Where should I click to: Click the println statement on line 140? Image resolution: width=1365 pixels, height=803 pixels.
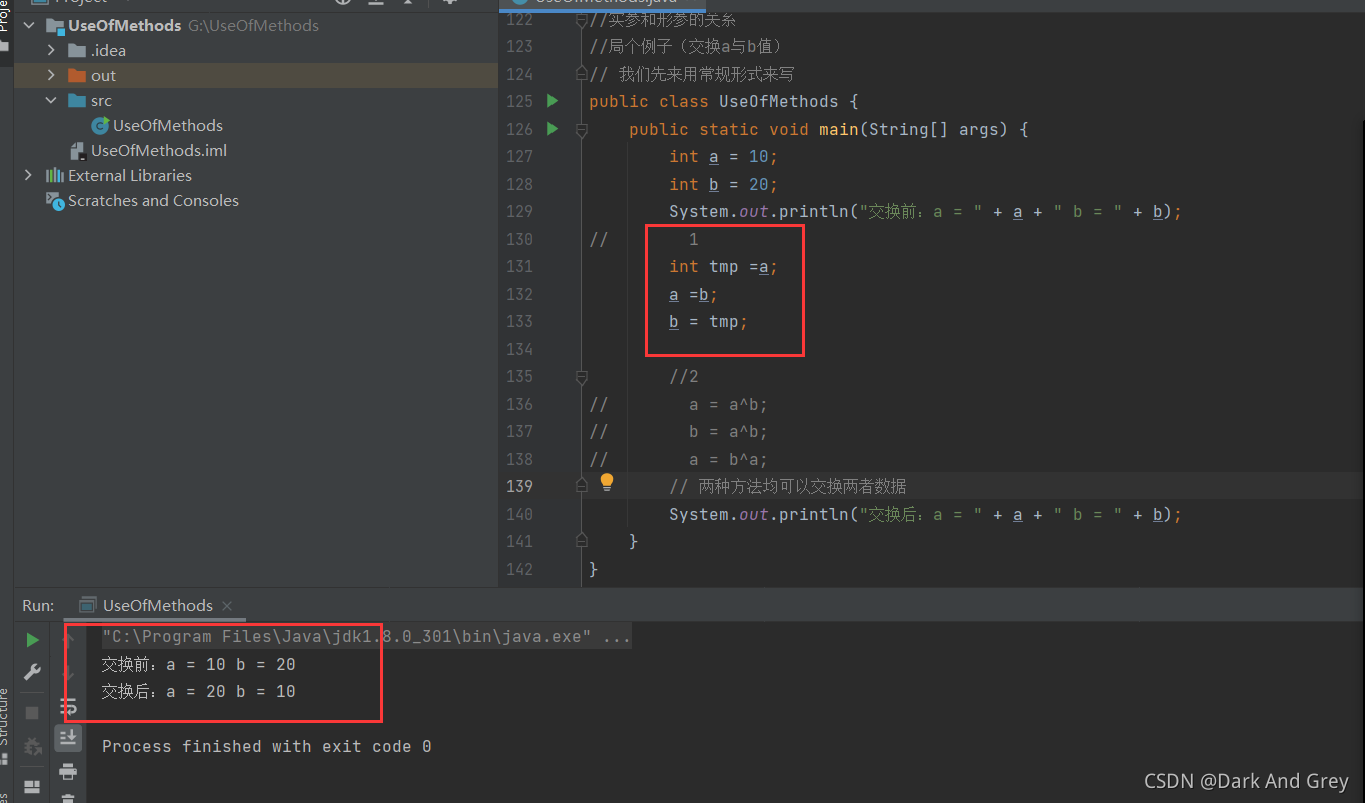[x=925, y=514]
